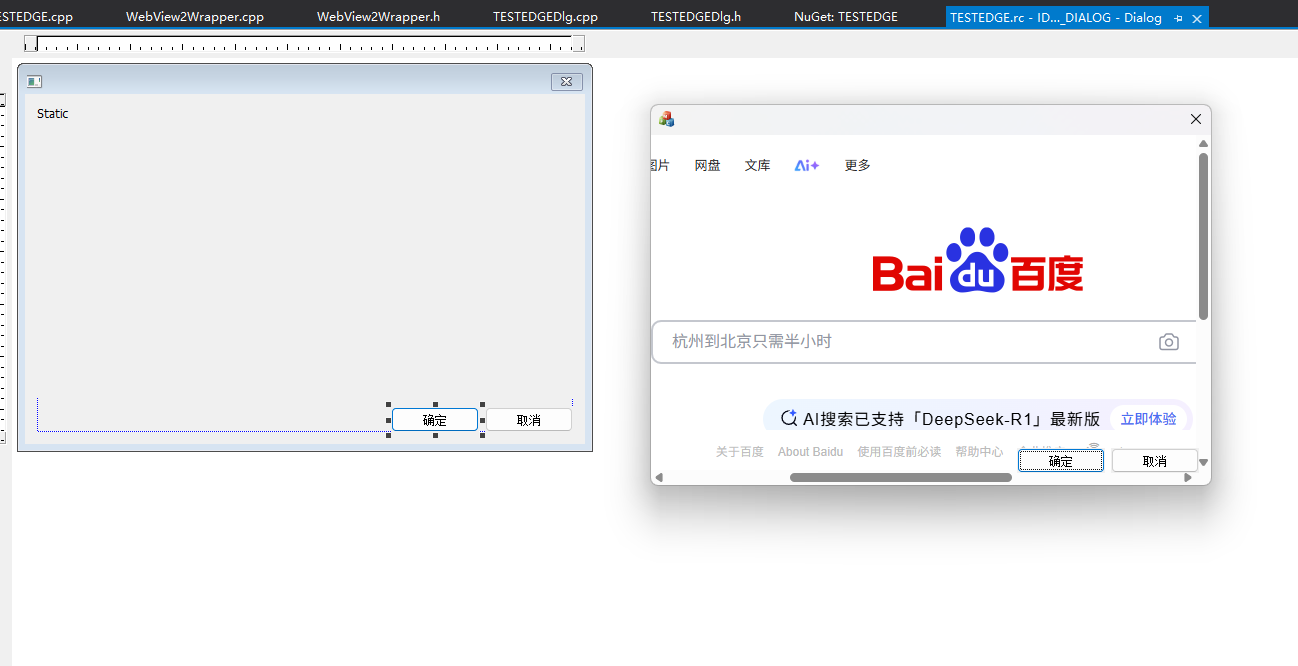The height and width of the screenshot is (666, 1298).
Task: Pin the TESTEDGE.rc document tab
Action: coord(1179,18)
